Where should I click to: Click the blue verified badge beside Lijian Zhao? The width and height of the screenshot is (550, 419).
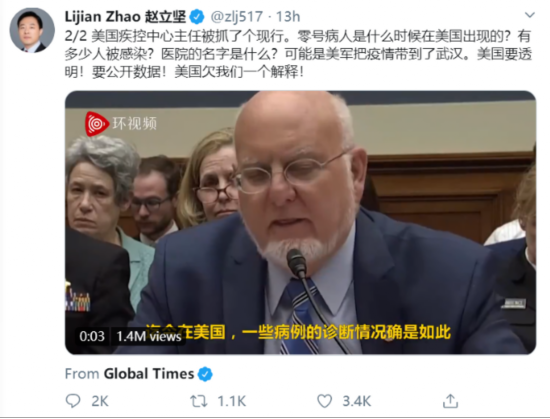197,17
